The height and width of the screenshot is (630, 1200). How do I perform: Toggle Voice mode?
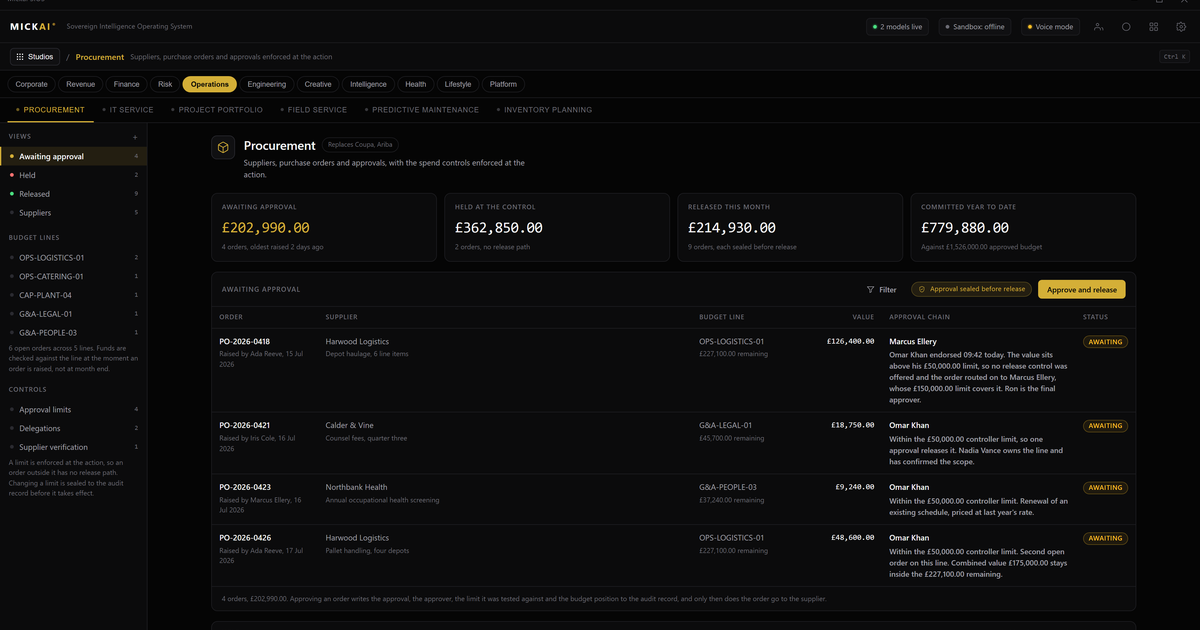(x=1050, y=27)
